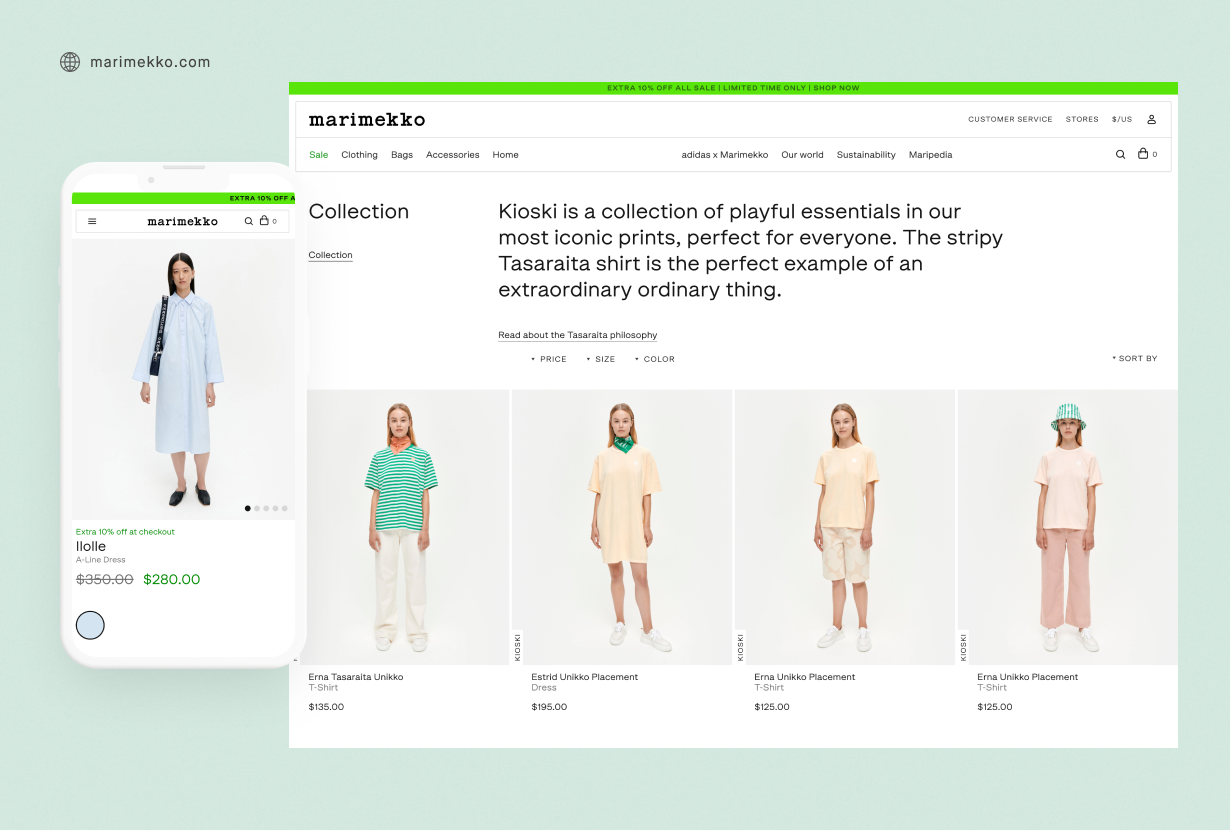Click Read about the Tasaraita philosophy link

577,335
